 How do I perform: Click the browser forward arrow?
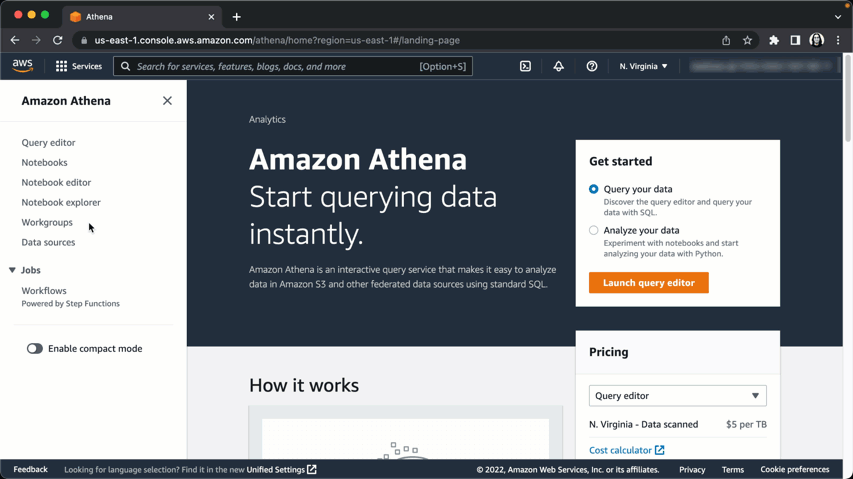coord(36,40)
